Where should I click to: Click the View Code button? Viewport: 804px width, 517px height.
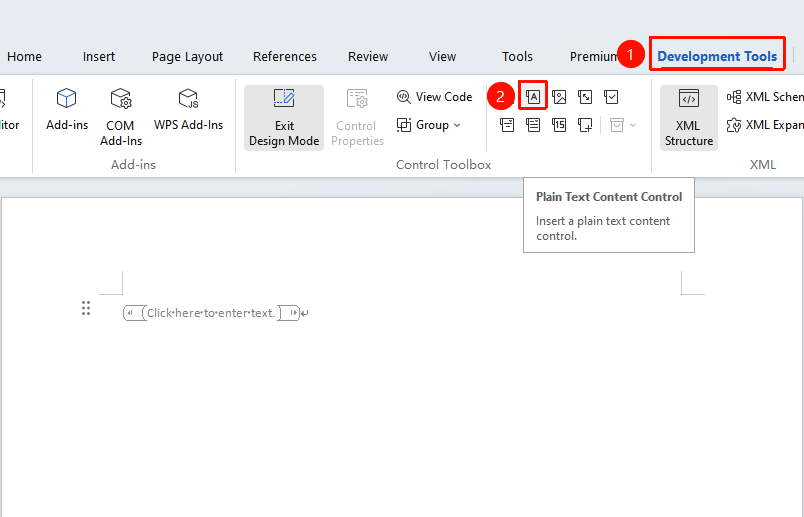pos(434,96)
